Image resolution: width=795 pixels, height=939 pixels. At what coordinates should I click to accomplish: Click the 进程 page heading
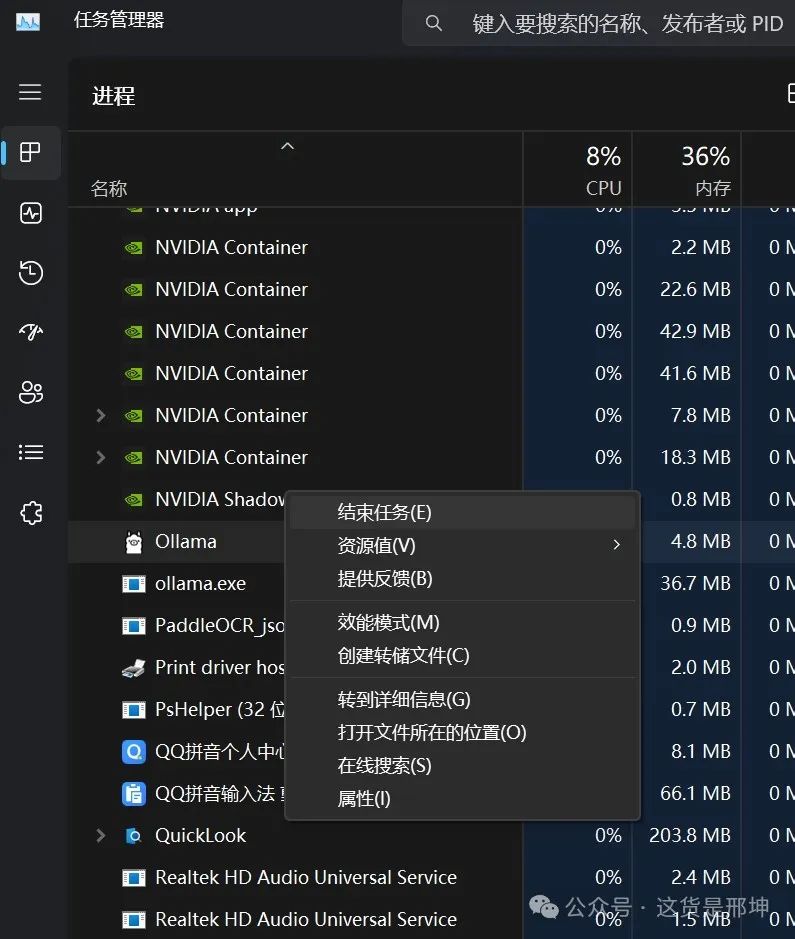point(114,96)
